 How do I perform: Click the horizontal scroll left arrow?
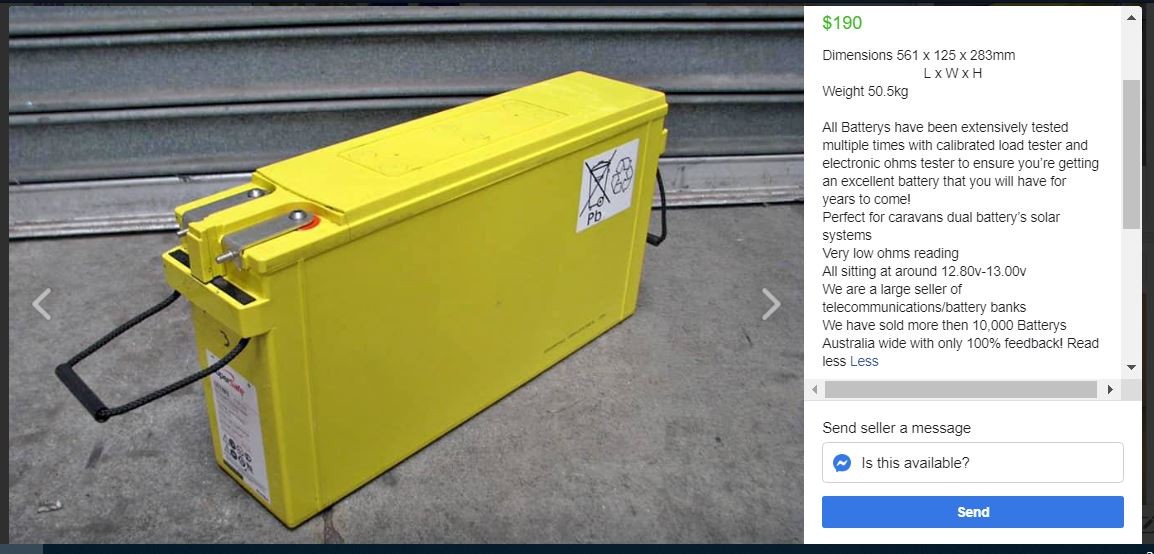(814, 389)
